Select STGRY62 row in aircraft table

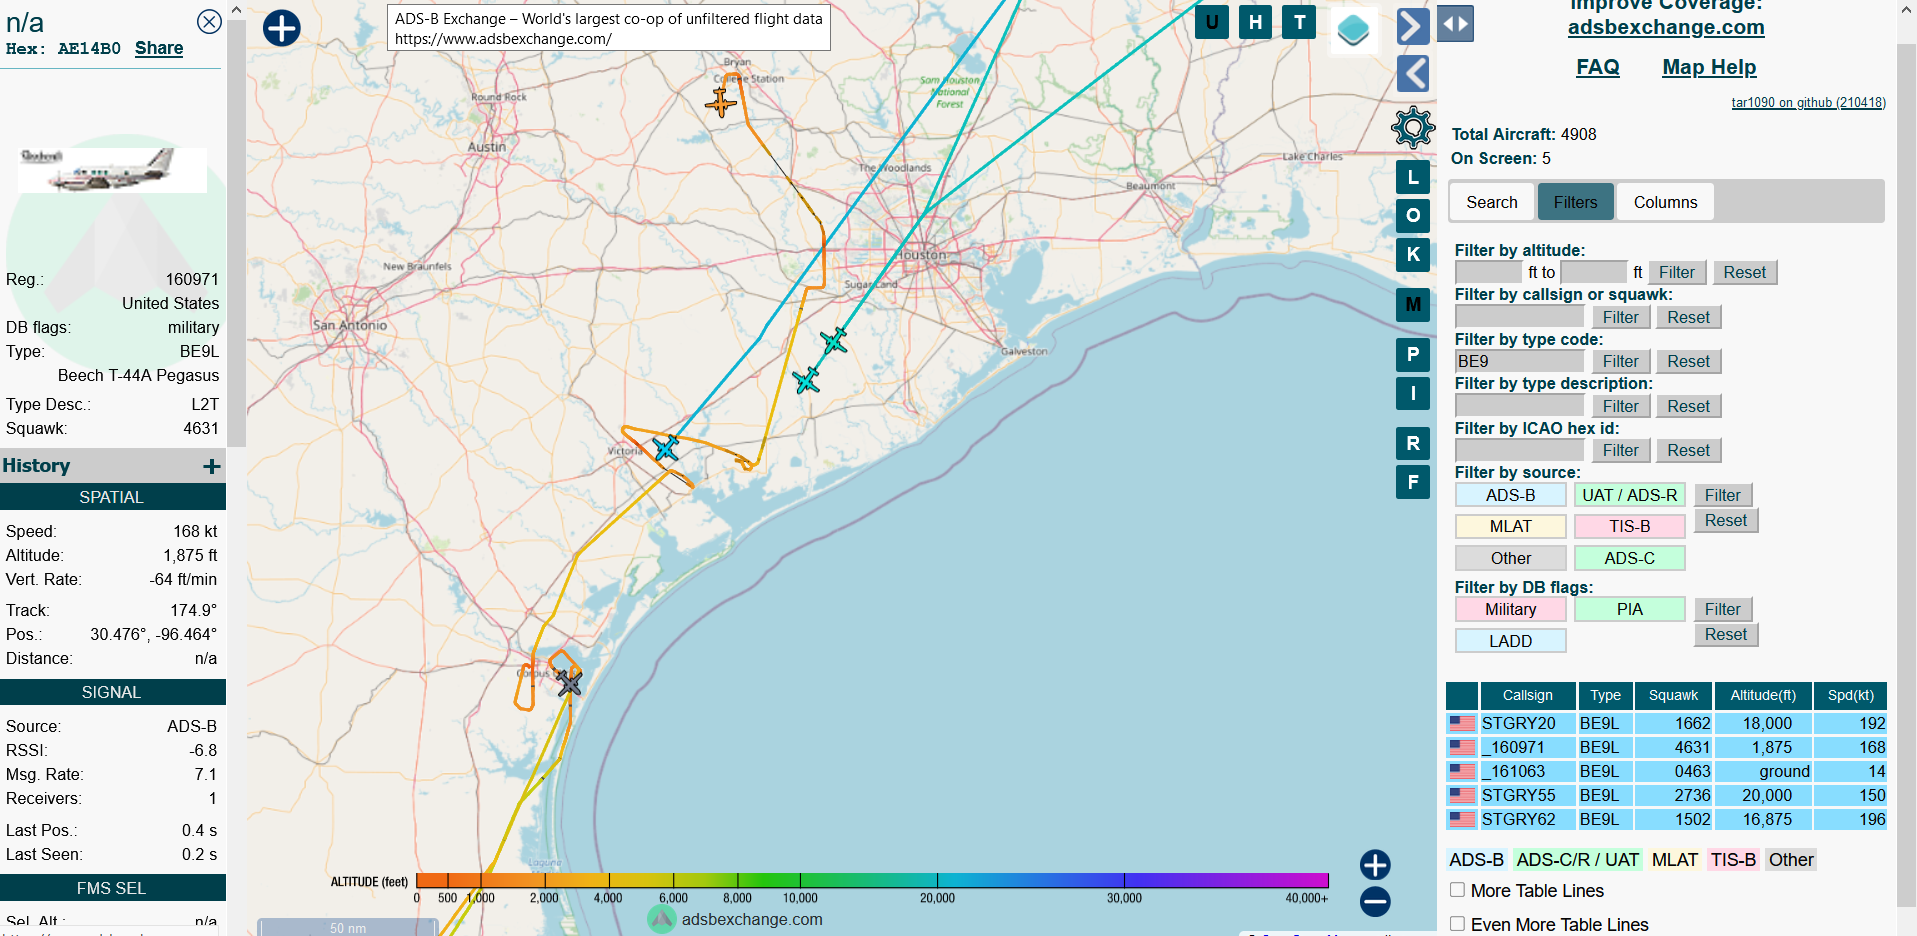[x=1666, y=819]
